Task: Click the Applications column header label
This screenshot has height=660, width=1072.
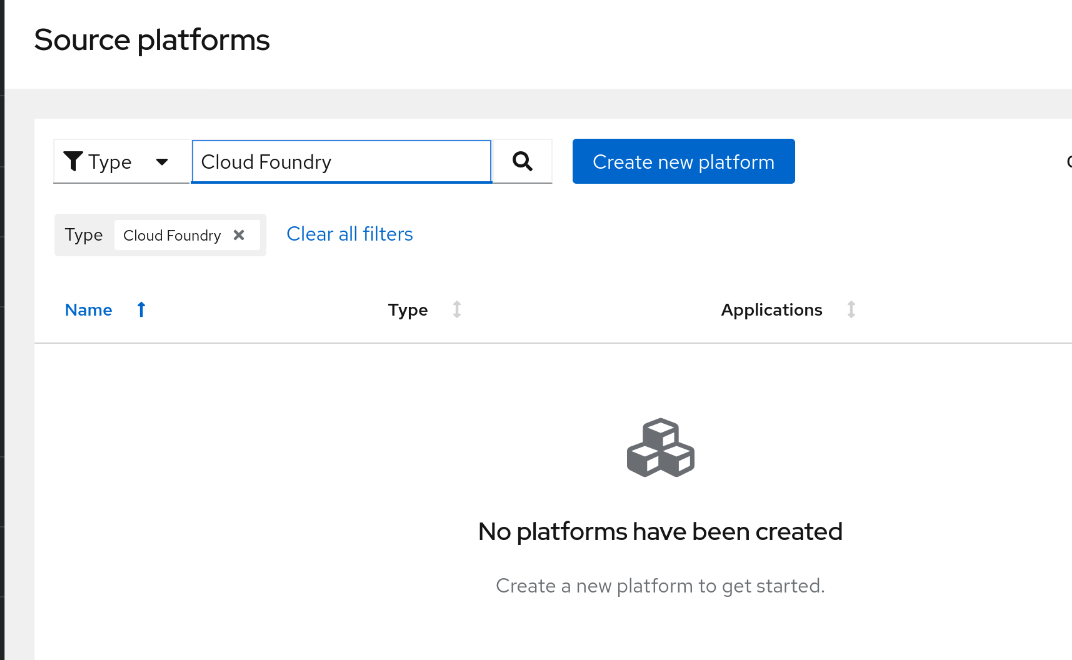Action: coord(771,310)
